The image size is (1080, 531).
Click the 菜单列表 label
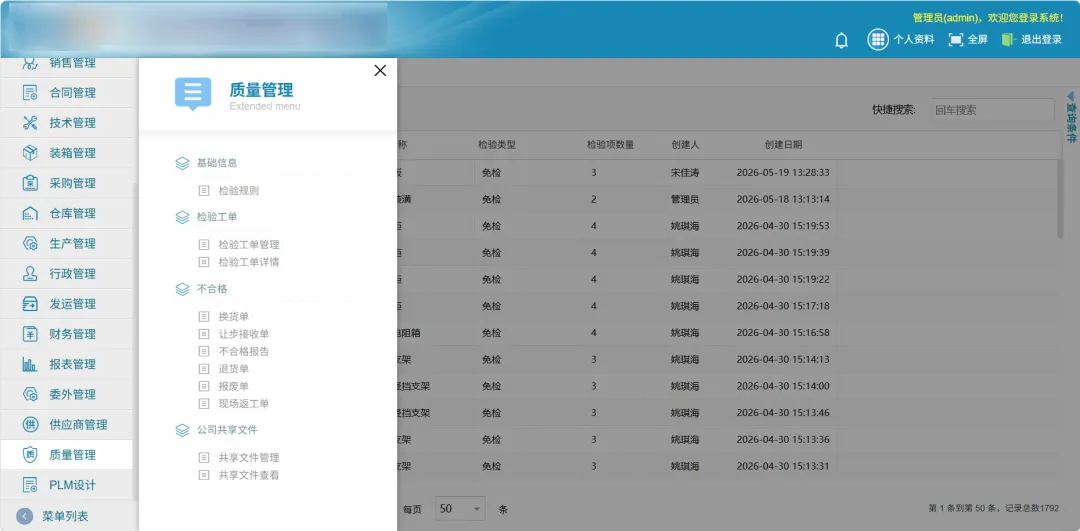click(x=65, y=517)
